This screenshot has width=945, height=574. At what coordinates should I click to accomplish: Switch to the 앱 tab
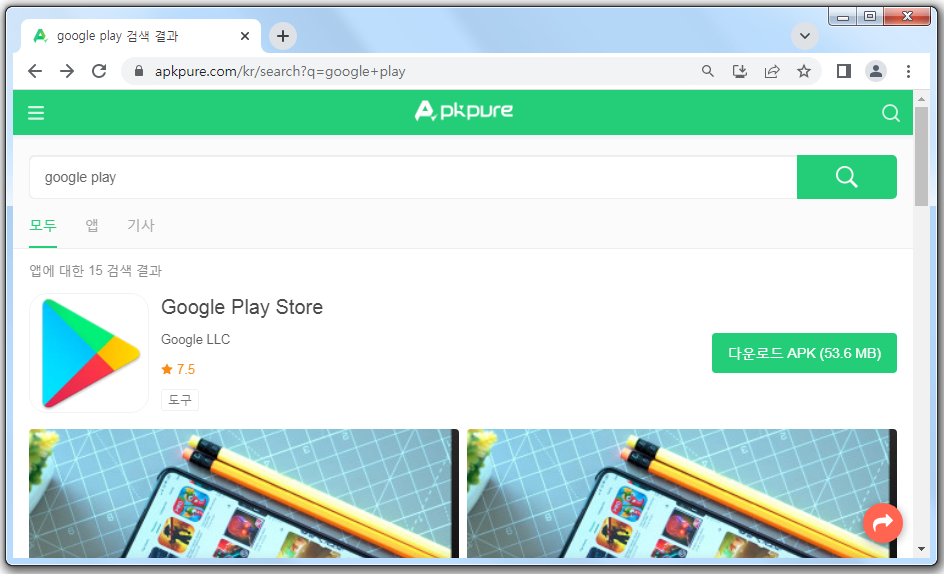(x=92, y=226)
